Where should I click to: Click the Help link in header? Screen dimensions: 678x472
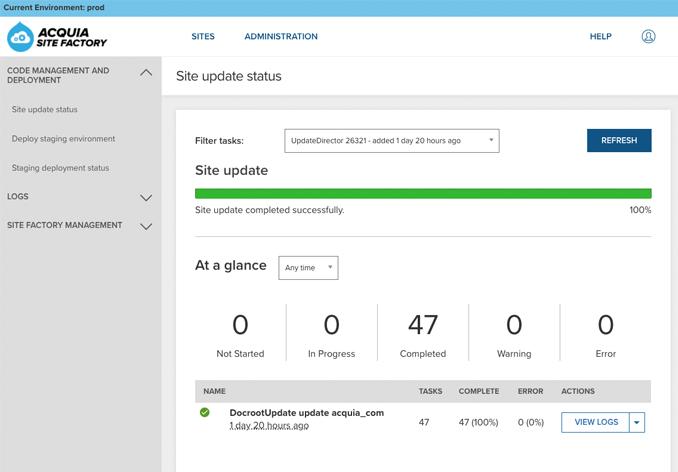coord(600,37)
